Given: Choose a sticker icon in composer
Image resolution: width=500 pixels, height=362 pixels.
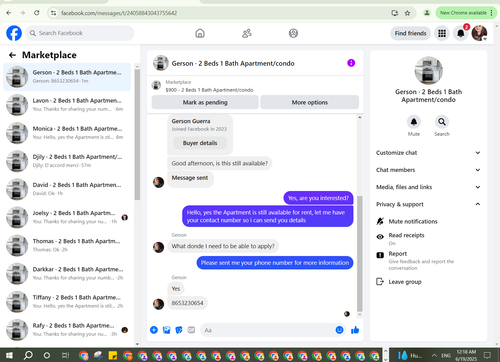Looking at the screenshot, I should (179, 330).
